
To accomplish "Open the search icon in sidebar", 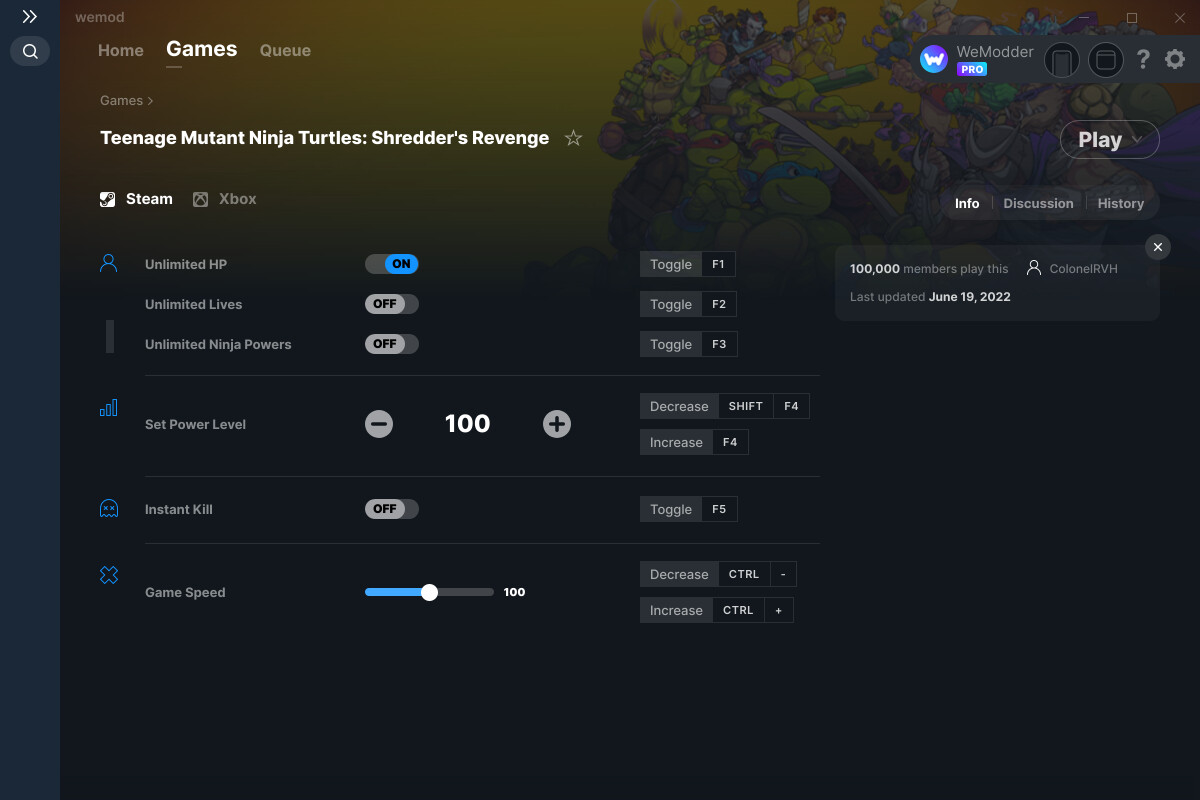I will coord(30,51).
